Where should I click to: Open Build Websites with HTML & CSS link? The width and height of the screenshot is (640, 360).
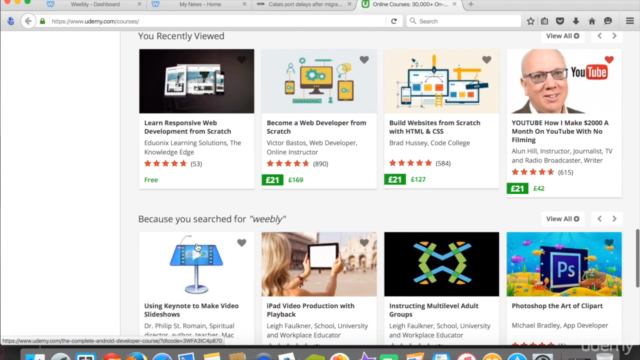click(x=435, y=127)
